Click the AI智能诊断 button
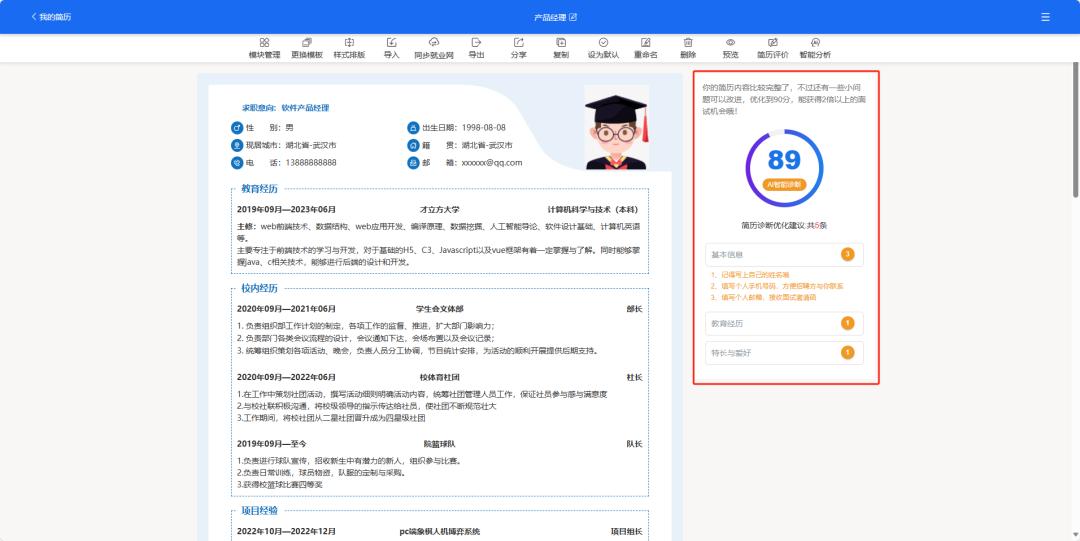 [784, 185]
